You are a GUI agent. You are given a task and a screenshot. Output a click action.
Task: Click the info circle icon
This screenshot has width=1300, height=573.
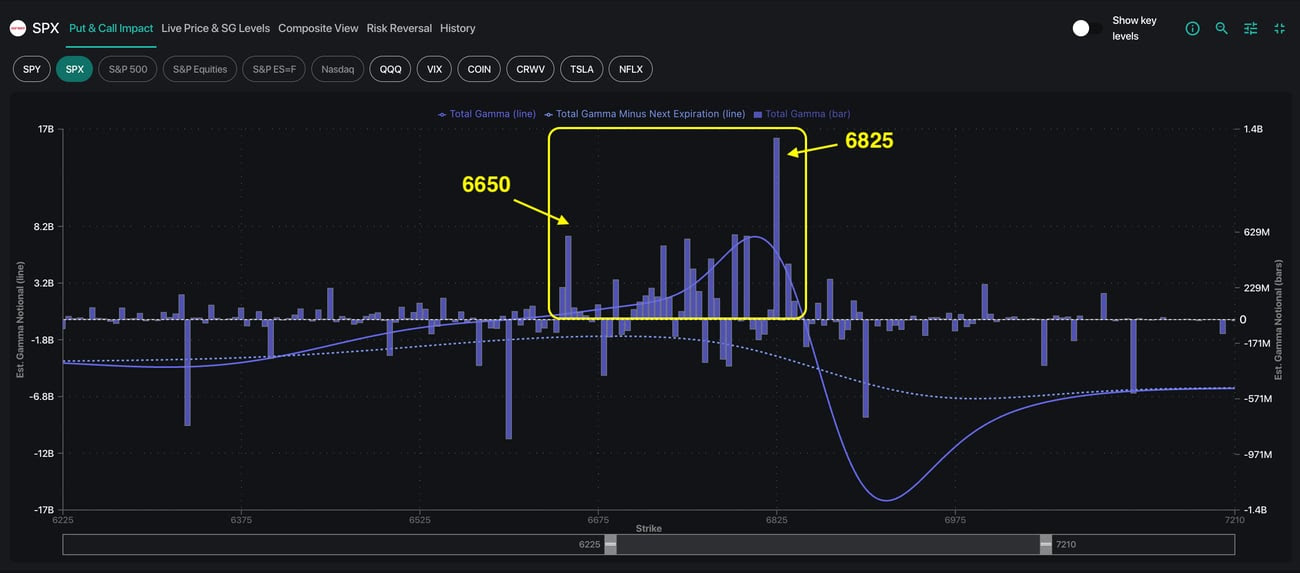pos(1192,29)
